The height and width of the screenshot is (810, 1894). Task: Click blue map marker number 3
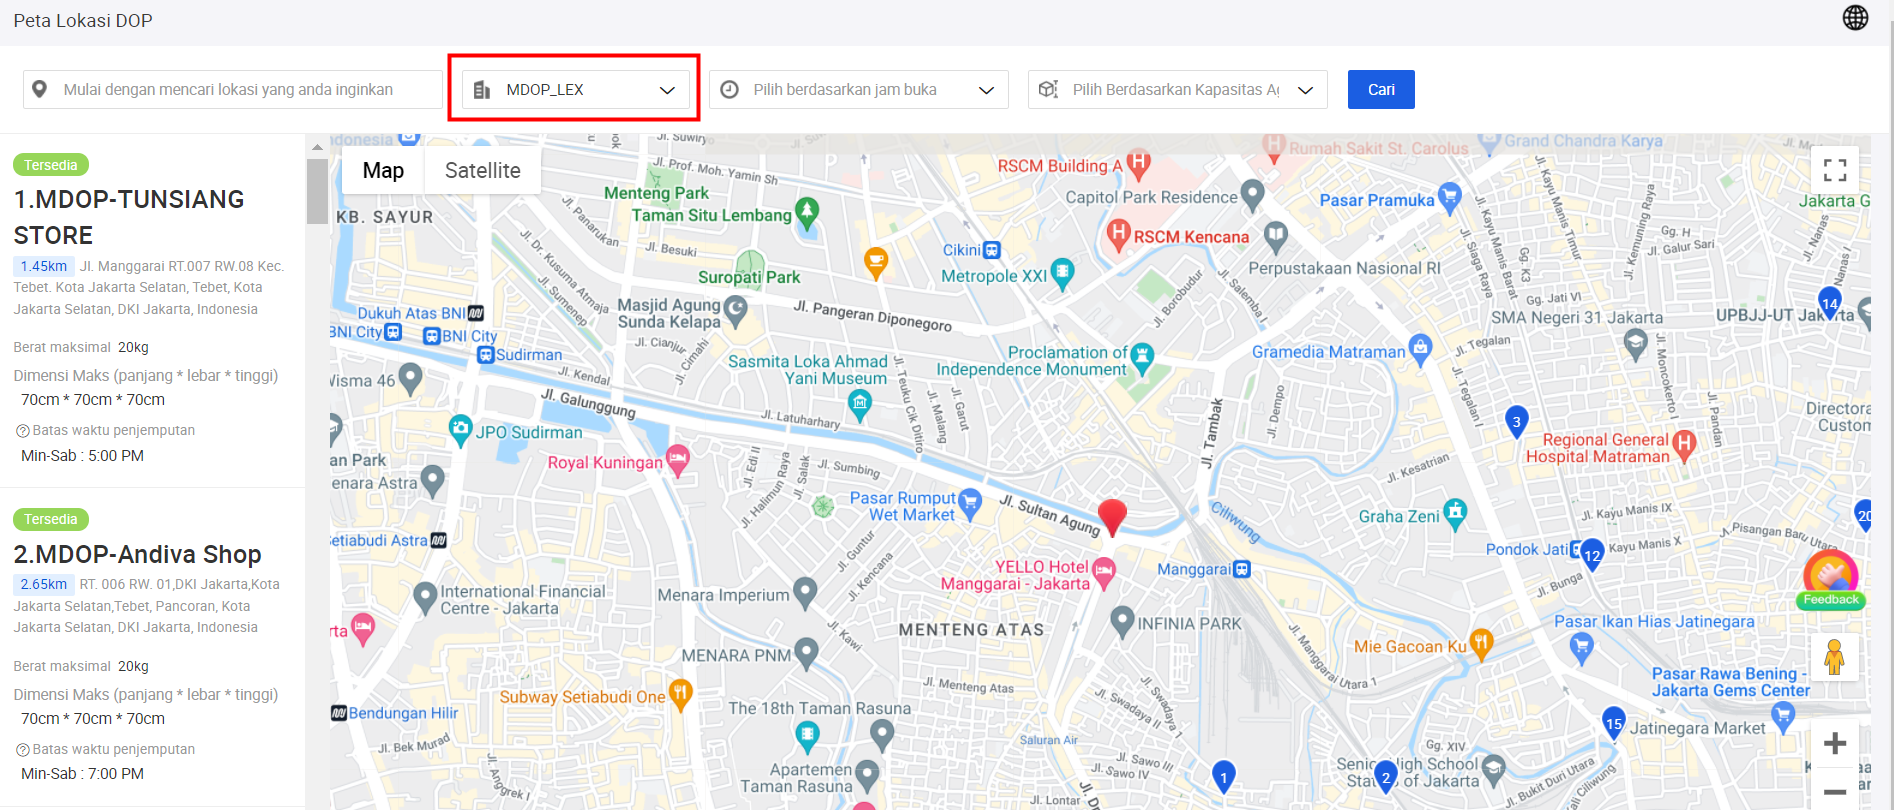[x=1516, y=423]
